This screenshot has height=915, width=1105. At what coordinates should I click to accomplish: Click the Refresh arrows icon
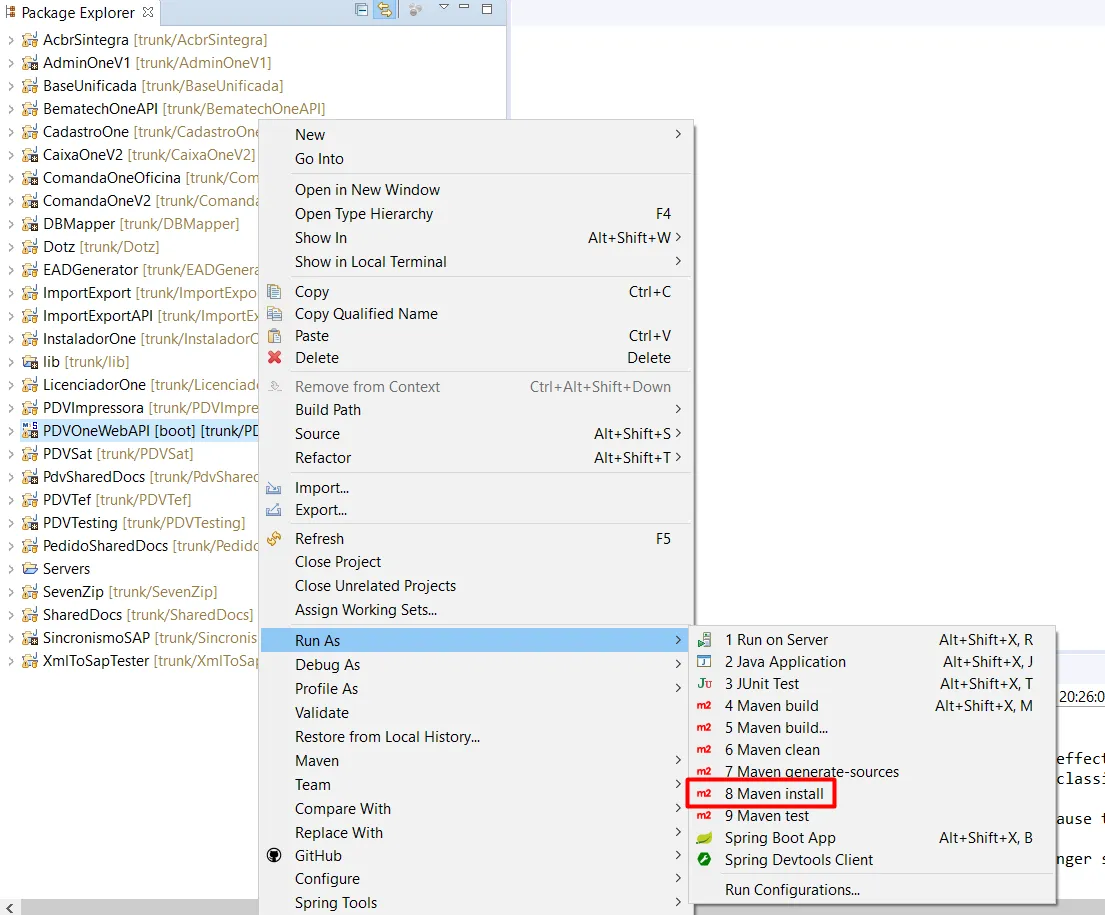pos(274,539)
